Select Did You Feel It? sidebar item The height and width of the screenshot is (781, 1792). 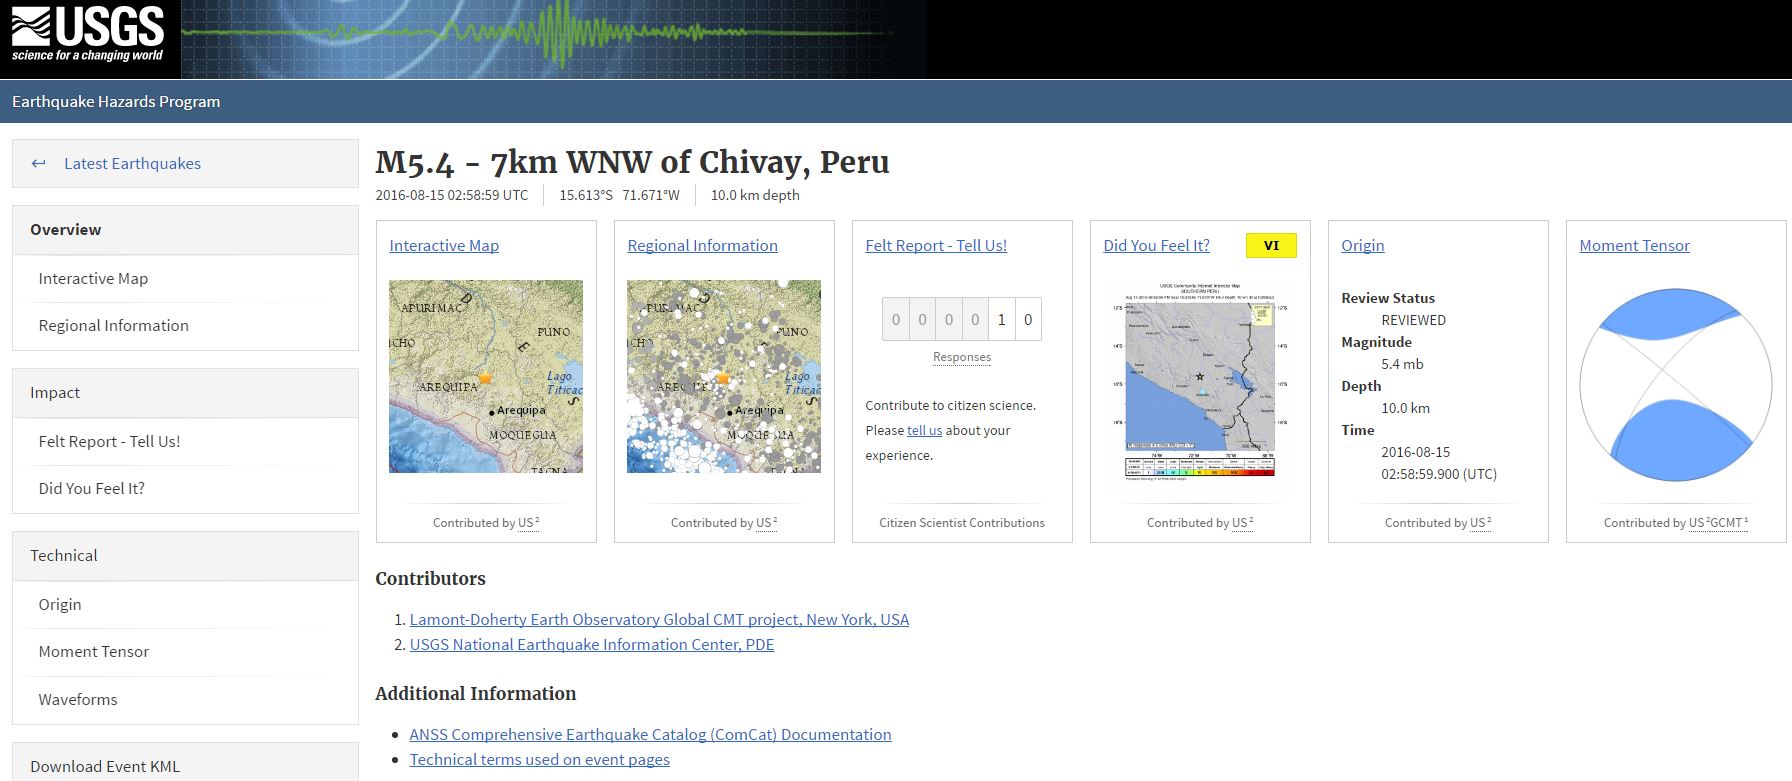(92, 489)
